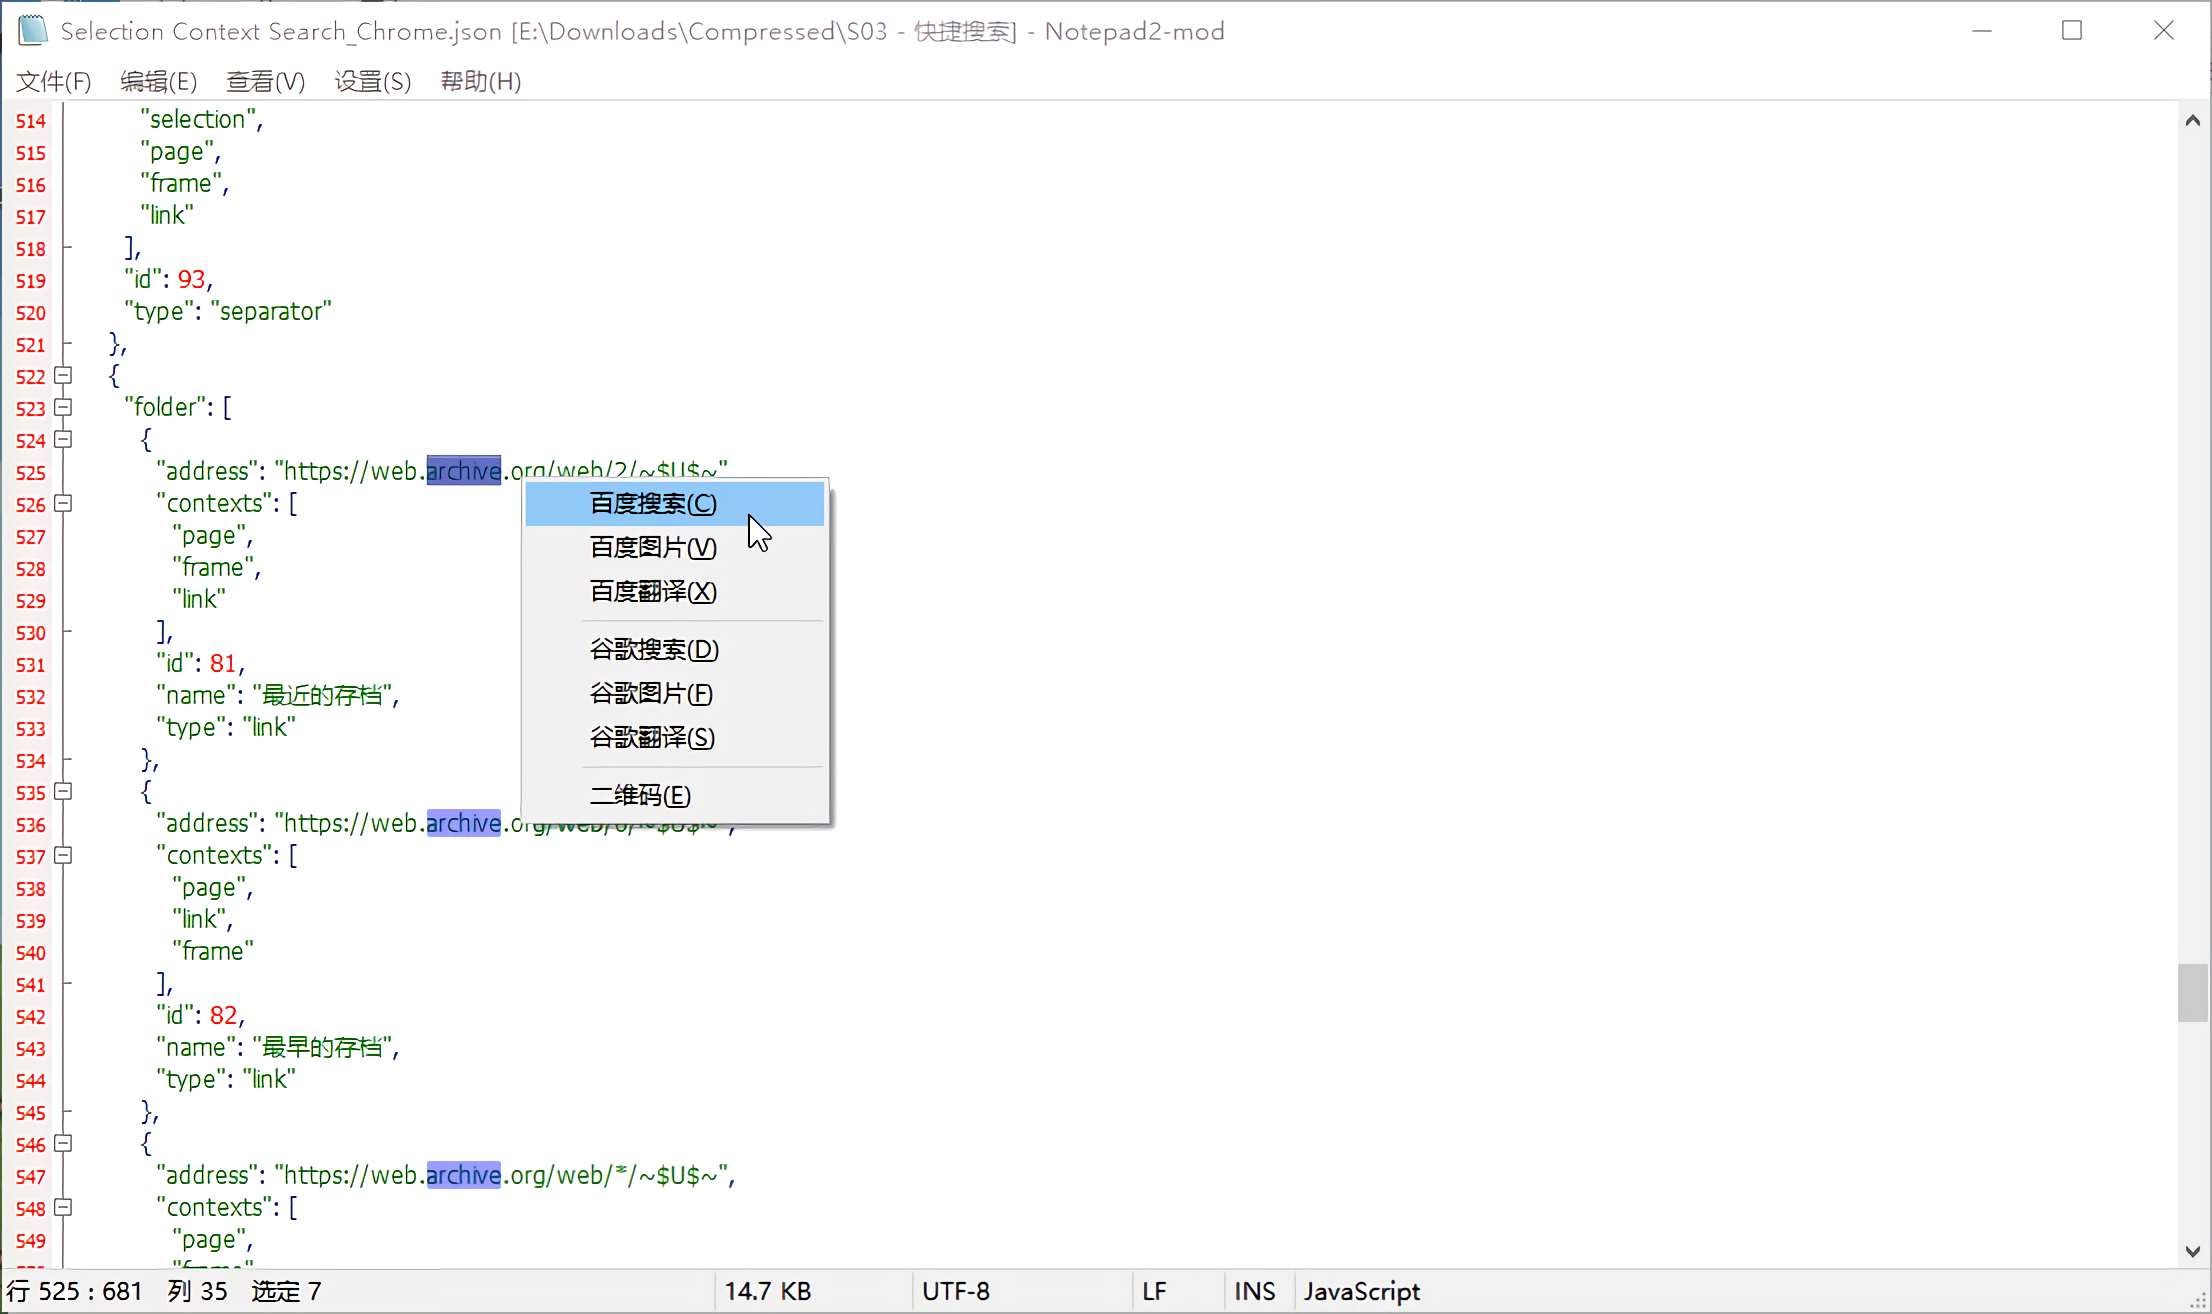Collapse the fold marker at line 524

click(63, 440)
